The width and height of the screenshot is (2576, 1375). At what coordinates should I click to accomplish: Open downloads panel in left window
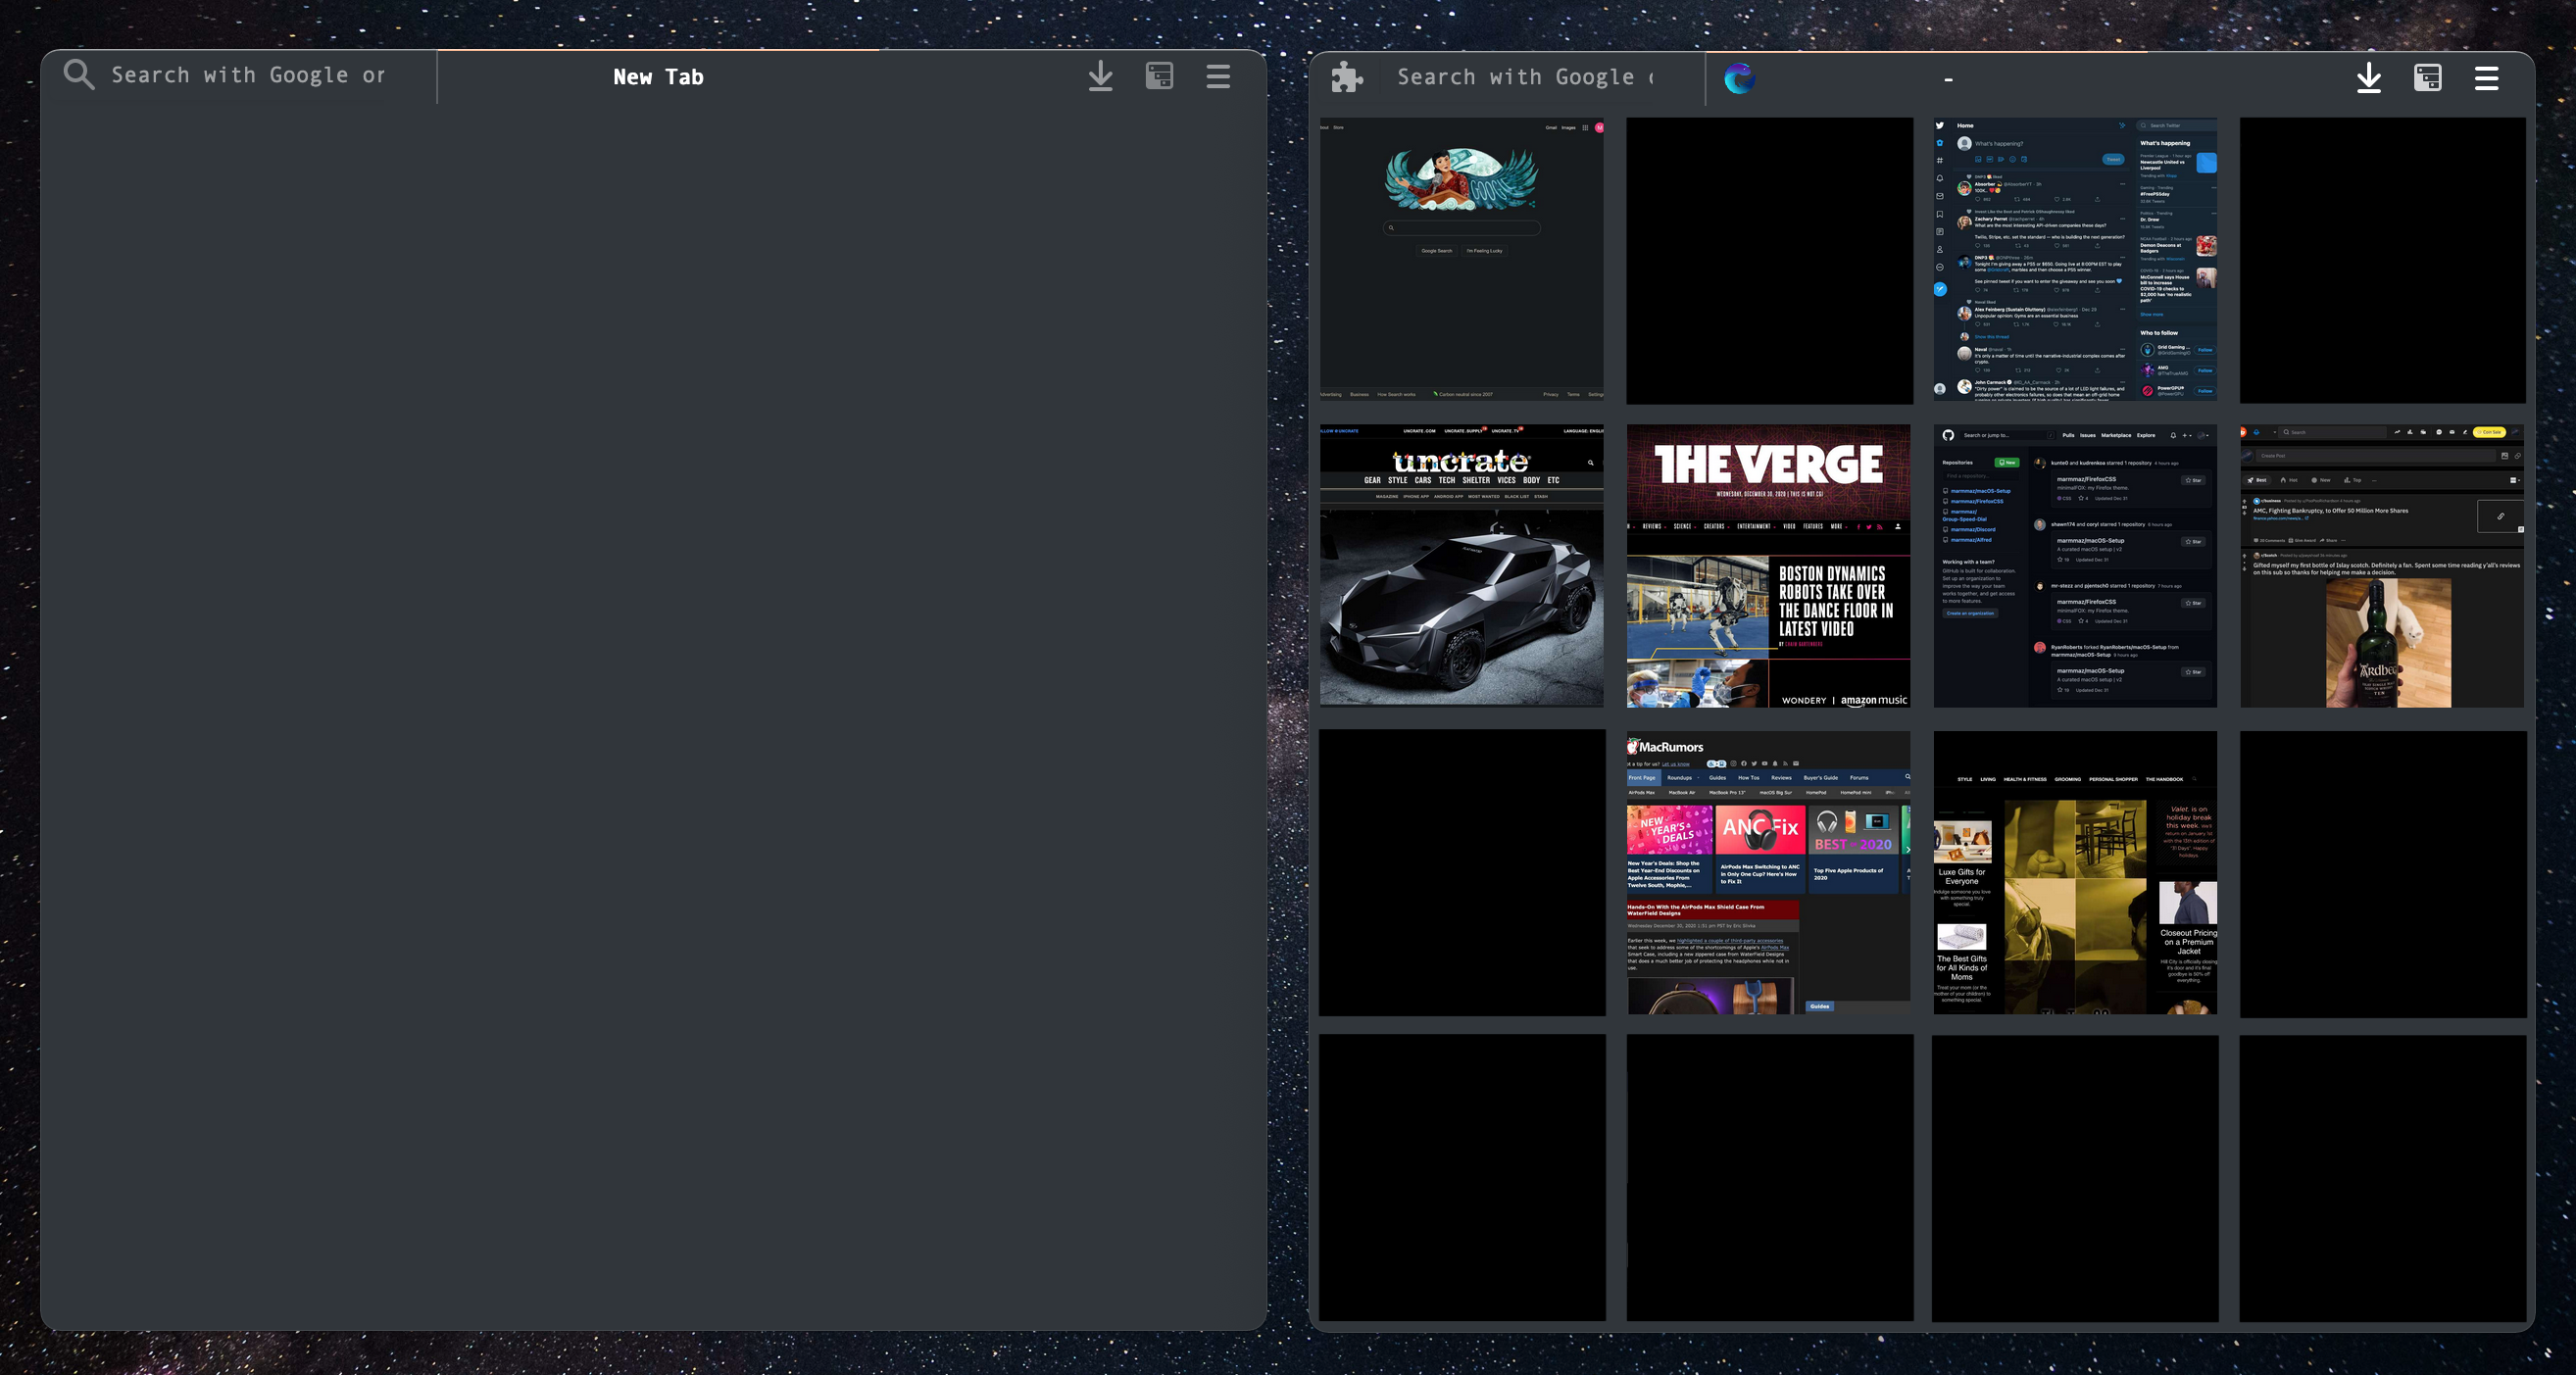pyautogui.click(x=1100, y=76)
